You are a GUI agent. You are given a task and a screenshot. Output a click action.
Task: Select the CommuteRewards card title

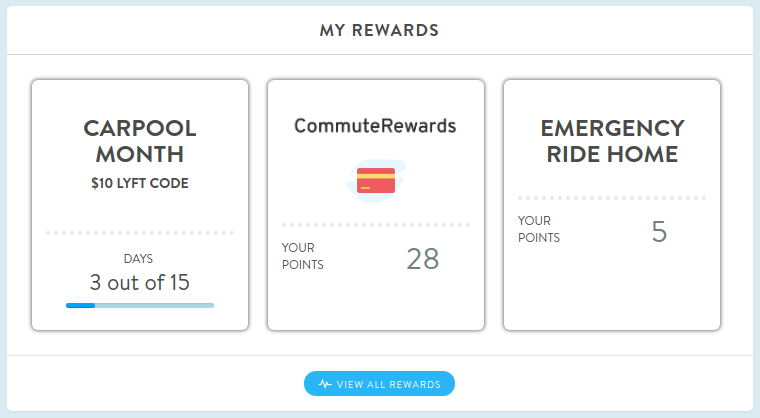tap(375, 126)
